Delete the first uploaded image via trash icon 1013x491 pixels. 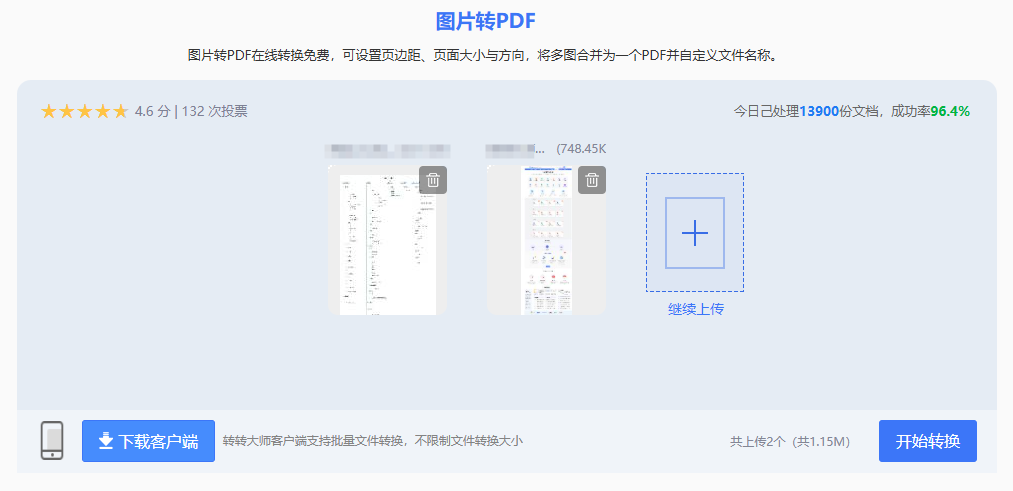[x=433, y=180]
